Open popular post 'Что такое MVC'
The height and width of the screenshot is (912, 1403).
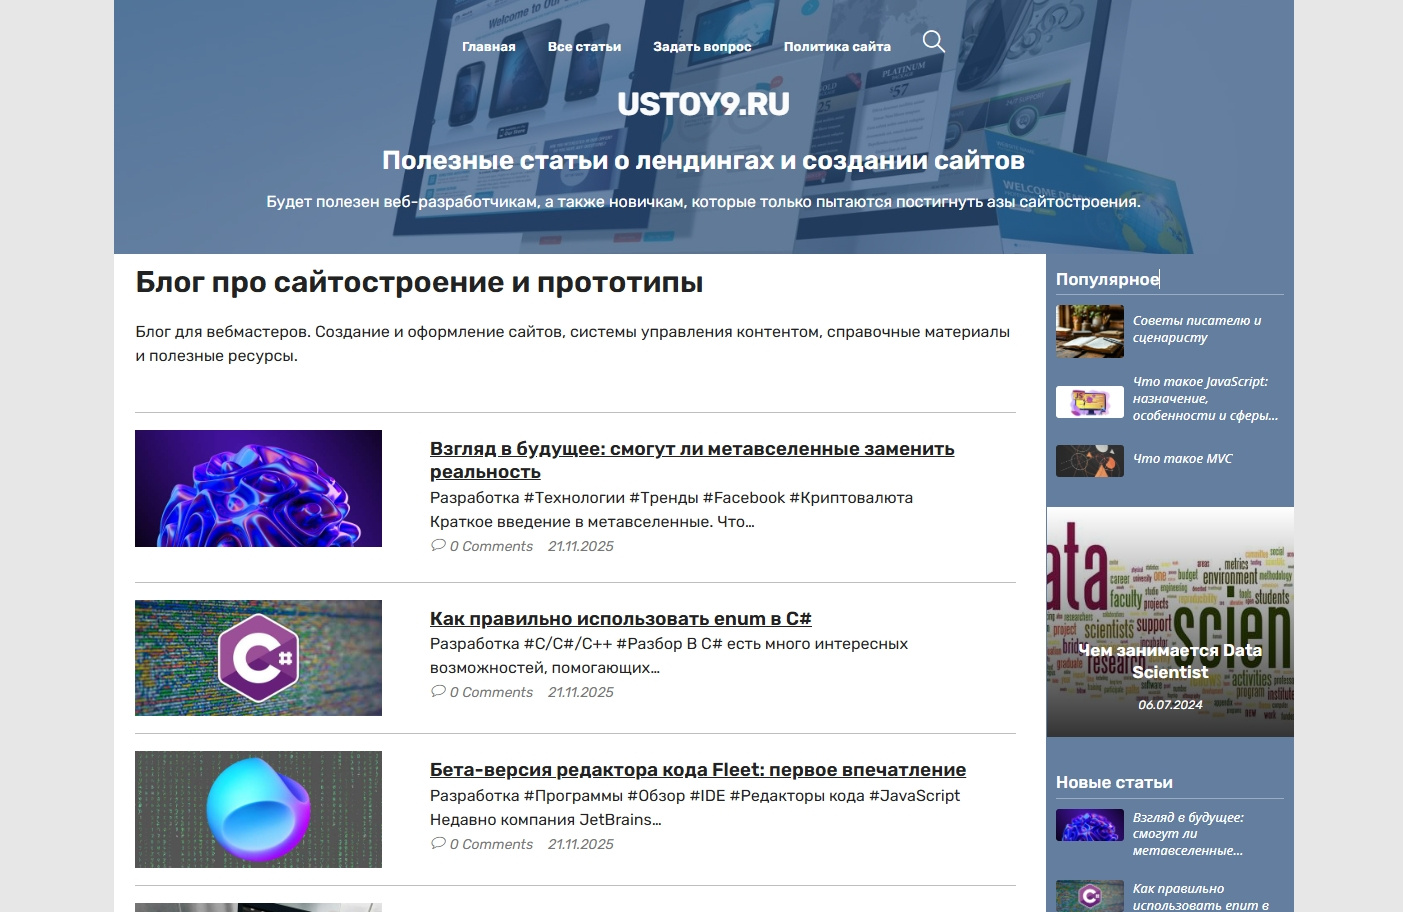pos(1183,459)
